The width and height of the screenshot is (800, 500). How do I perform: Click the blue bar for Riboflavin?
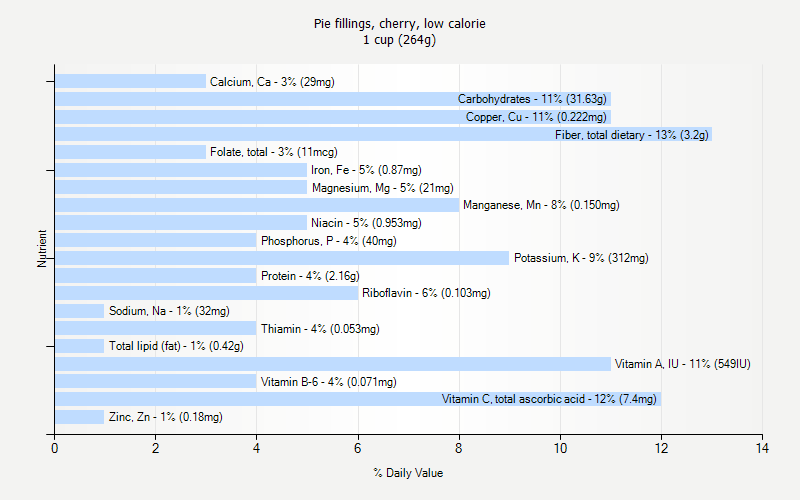(x=207, y=293)
